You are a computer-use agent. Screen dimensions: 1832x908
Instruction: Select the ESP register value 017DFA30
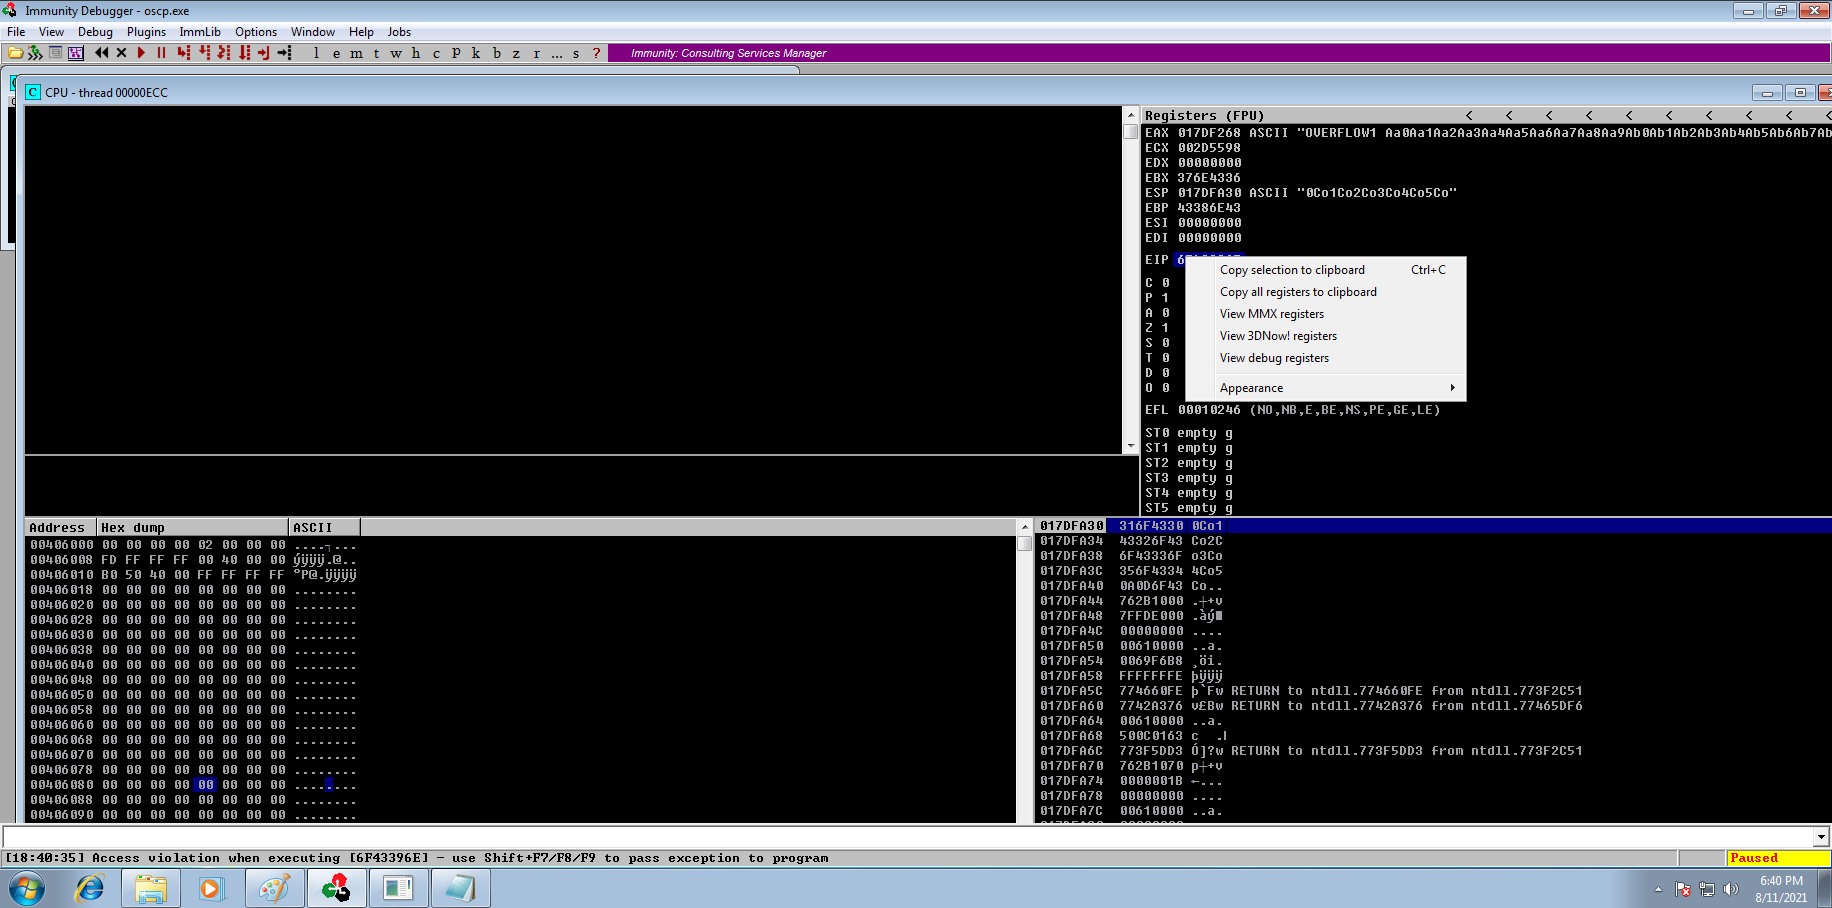(x=1209, y=193)
